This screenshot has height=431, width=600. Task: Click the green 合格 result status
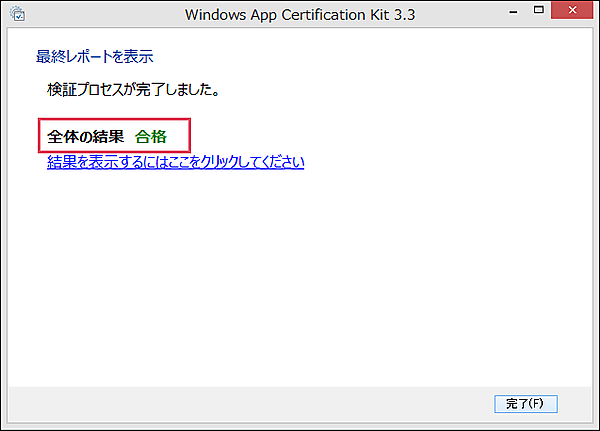tap(151, 137)
